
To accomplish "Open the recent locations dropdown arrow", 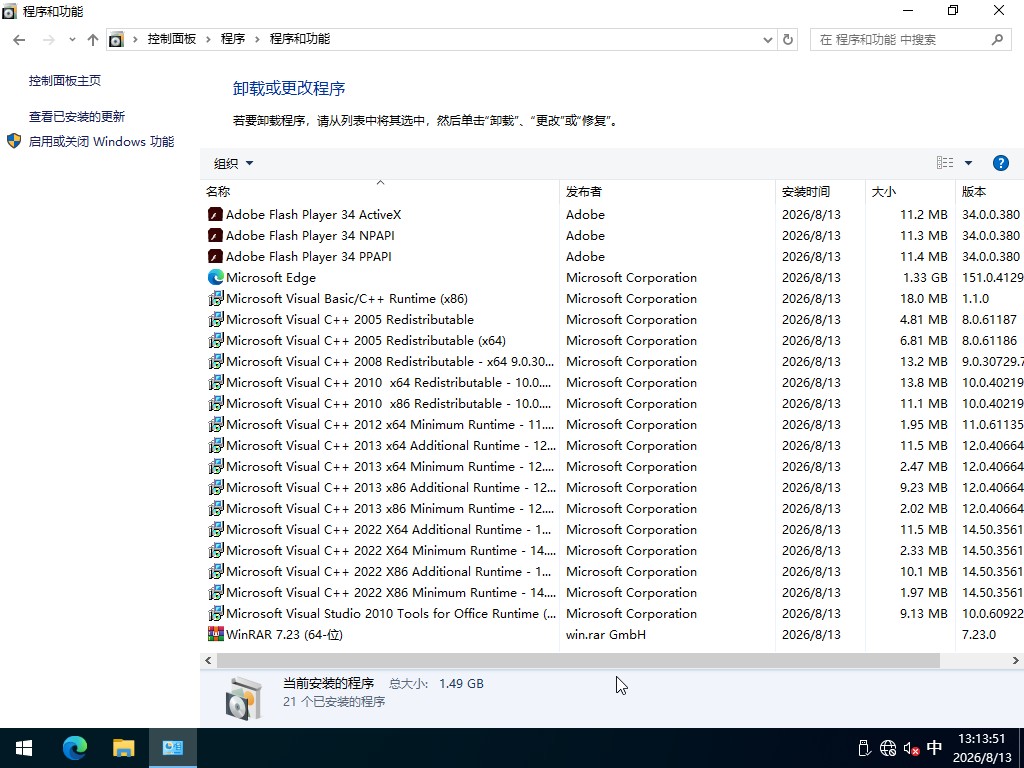I will pos(72,40).
